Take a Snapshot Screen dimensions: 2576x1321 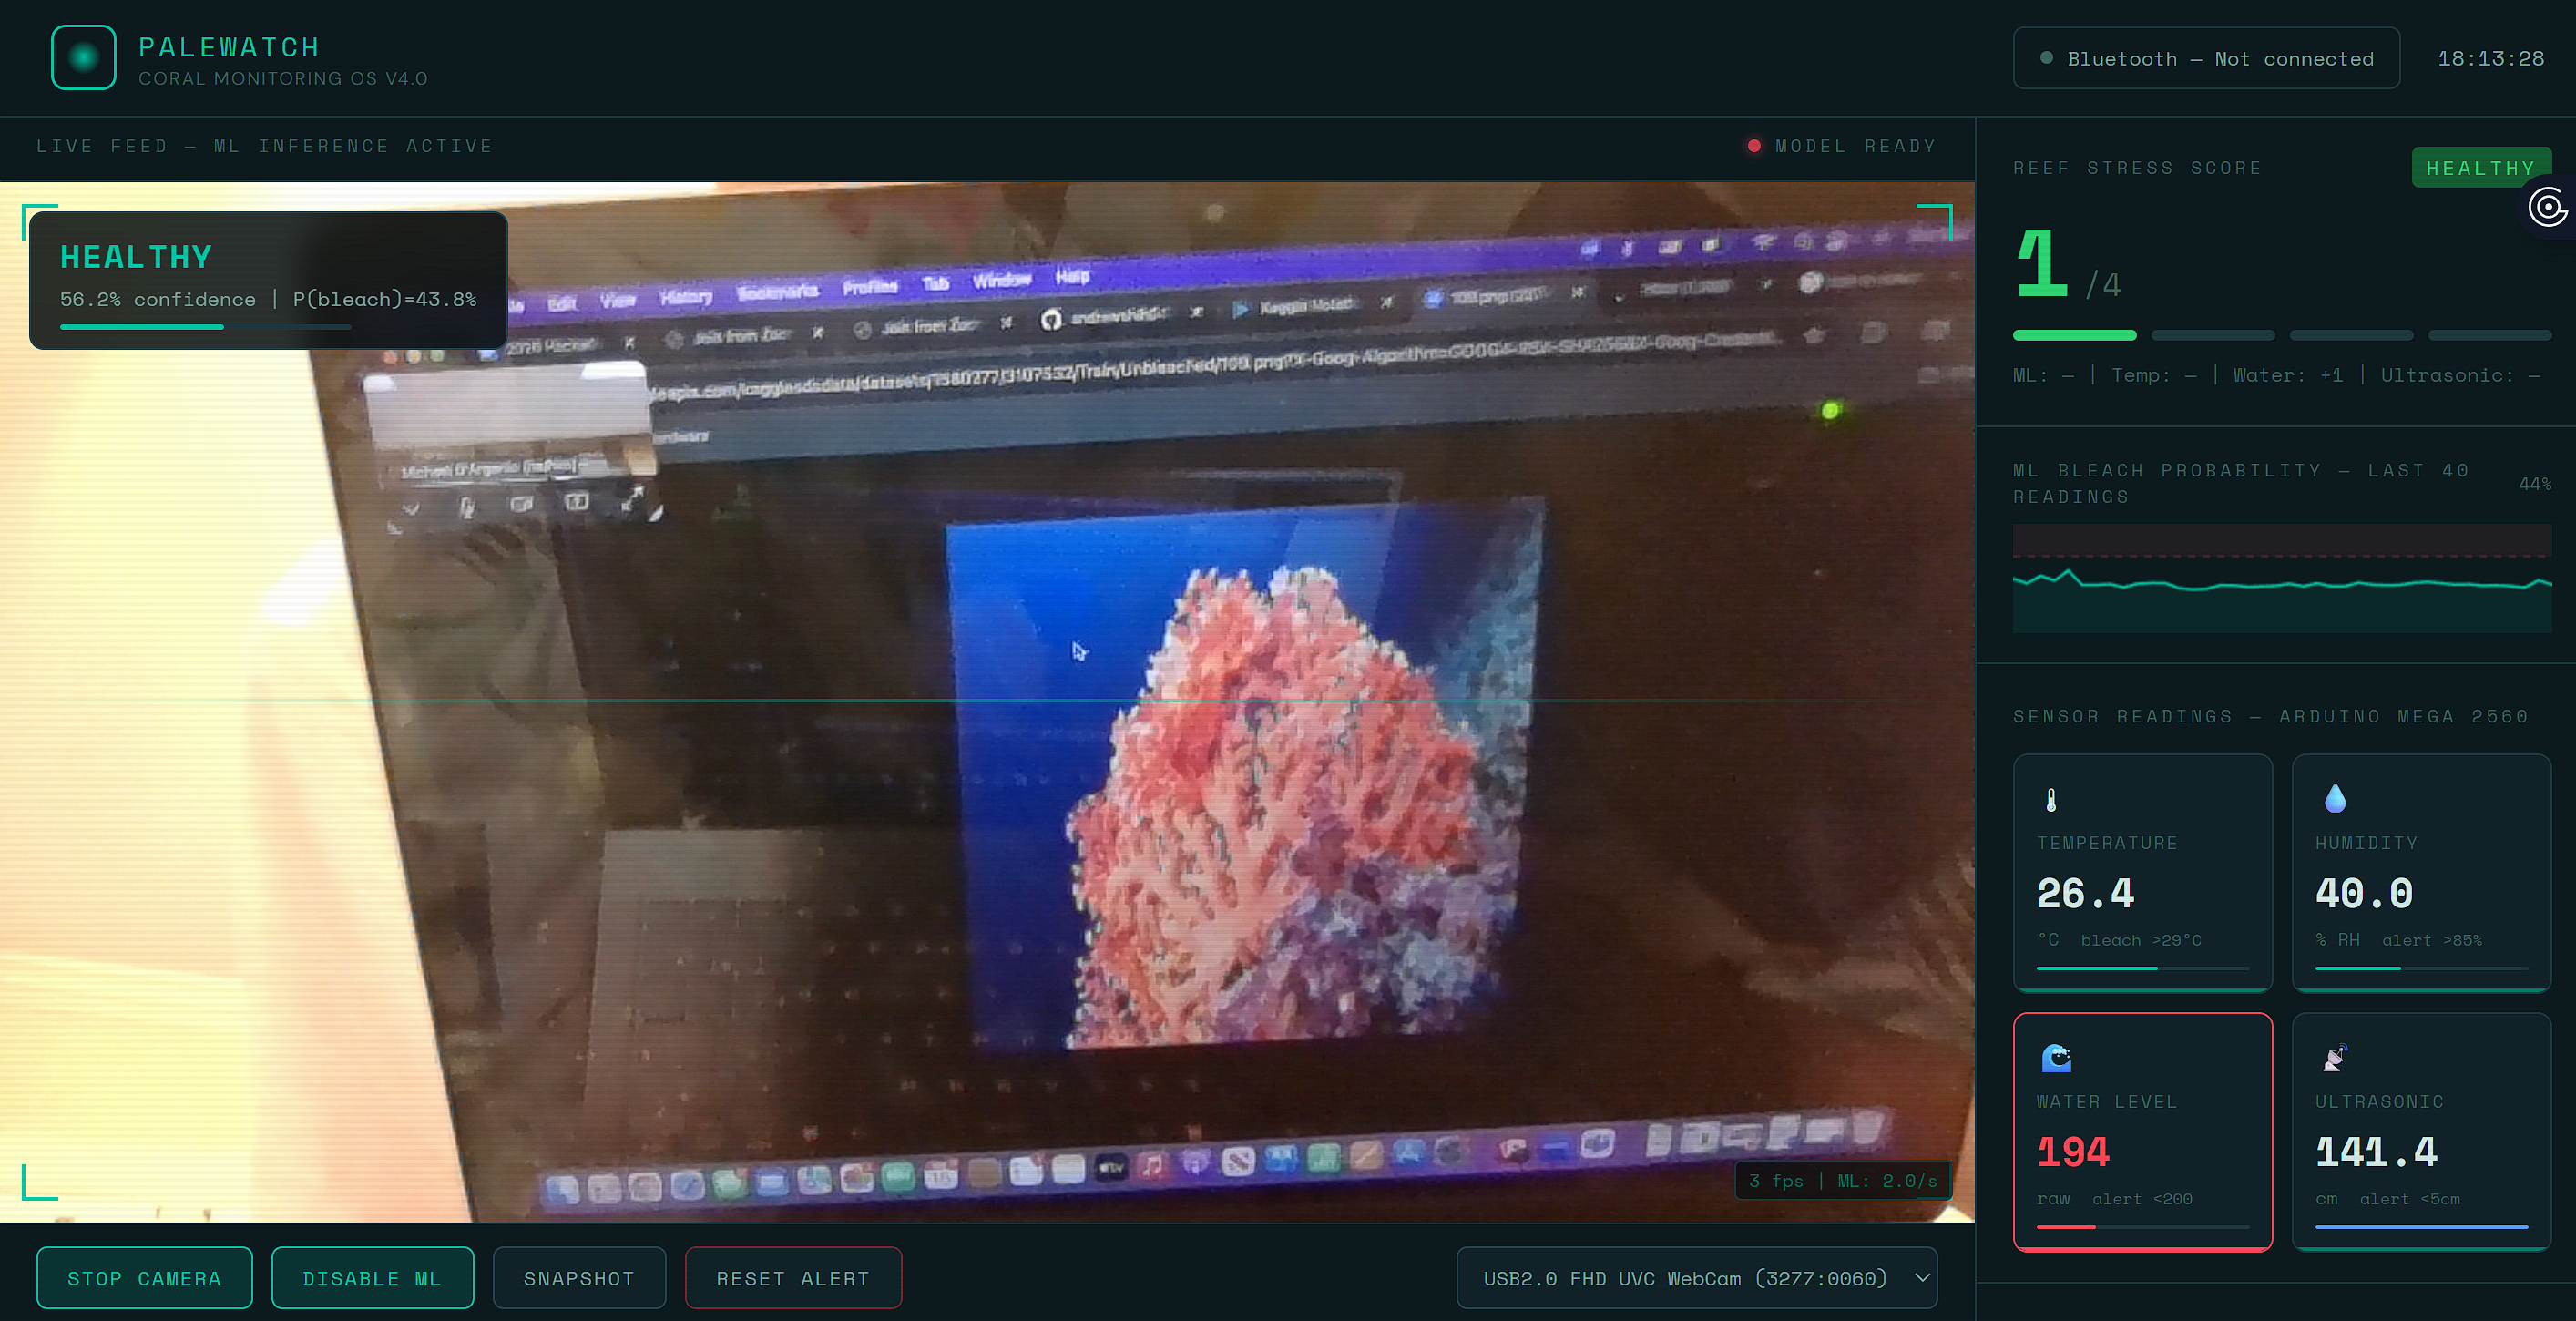click(x=579, y=1278)
